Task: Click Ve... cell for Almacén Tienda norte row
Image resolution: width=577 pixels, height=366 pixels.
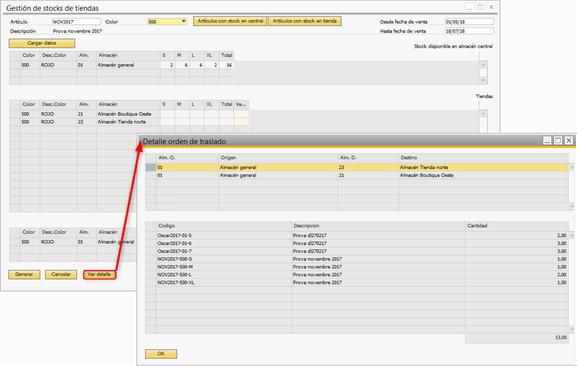Action: 241,122
